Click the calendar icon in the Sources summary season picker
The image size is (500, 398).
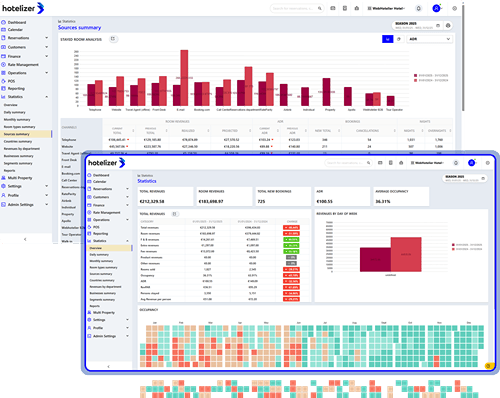click(x=438, y=25)
